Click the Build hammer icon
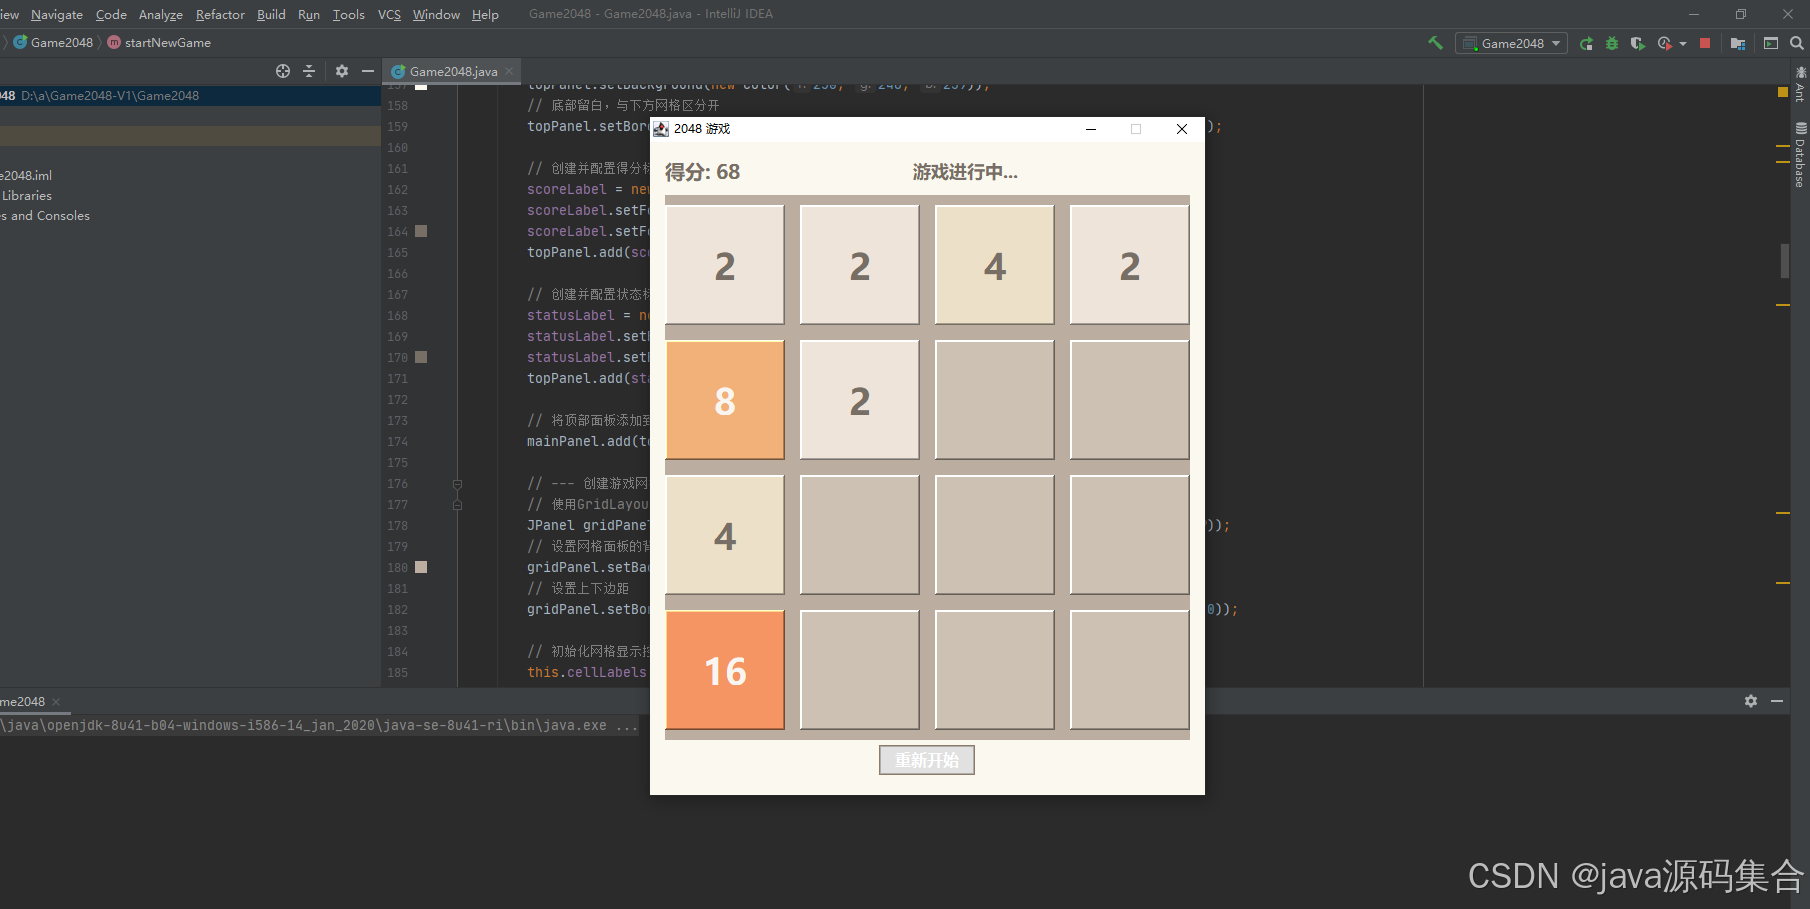Image resolution: width=1810 pixels, height=909 pixels. (x=1435, y=43)
